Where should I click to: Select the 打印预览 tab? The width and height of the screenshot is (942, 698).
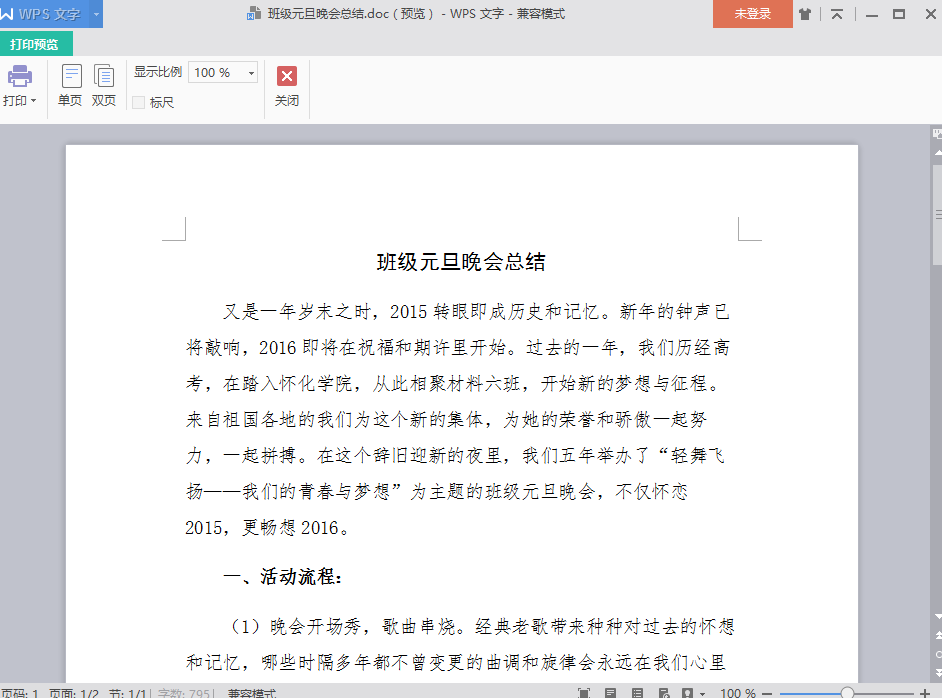pyautogui.click(x=35, y=44)
